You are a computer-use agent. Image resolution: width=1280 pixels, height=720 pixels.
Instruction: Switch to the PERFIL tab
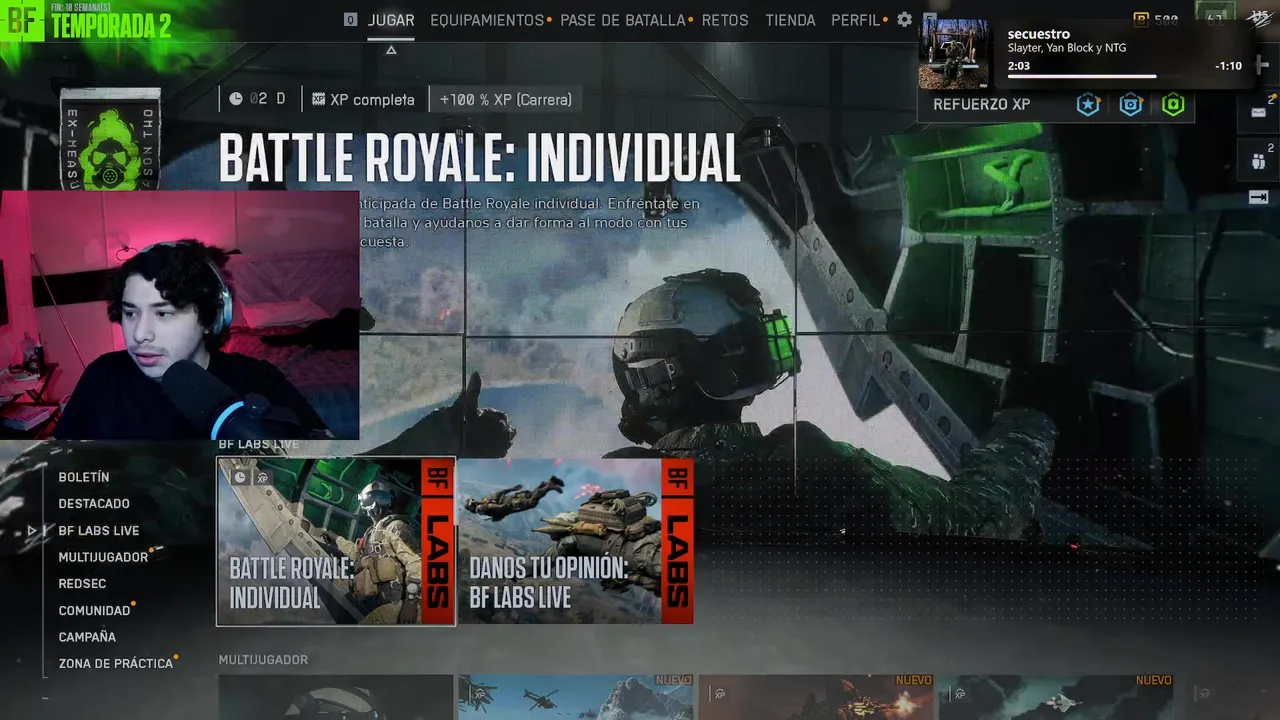click(856, 20)
